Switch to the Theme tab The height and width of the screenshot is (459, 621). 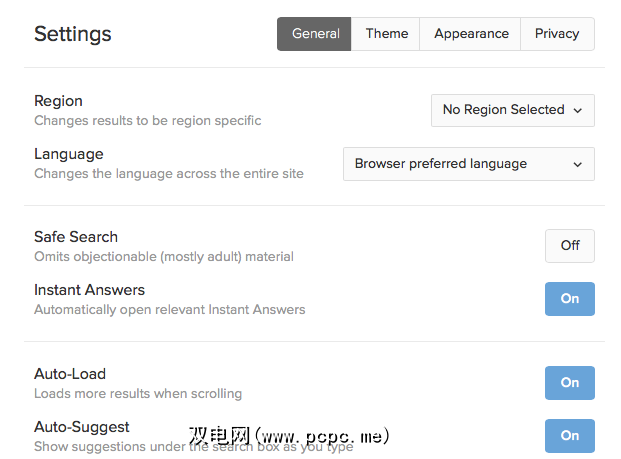tap(386, 34)
